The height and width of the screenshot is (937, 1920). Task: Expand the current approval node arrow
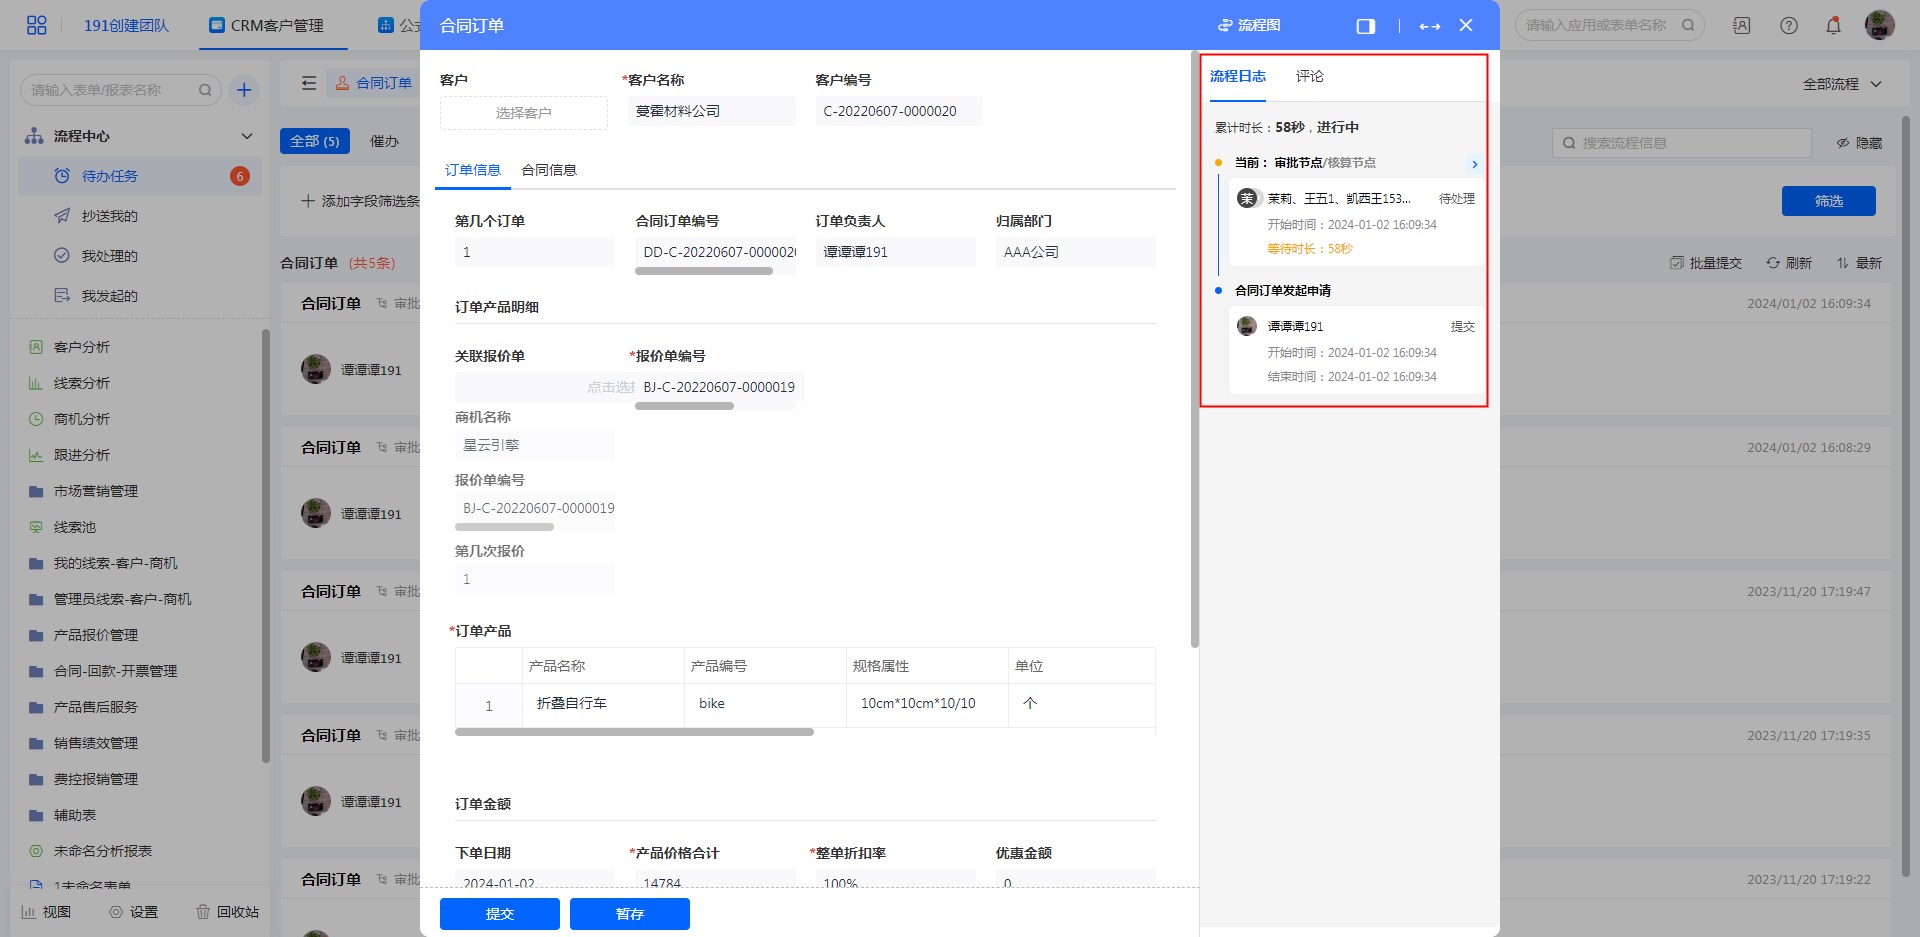click(x=1474, y=164)
